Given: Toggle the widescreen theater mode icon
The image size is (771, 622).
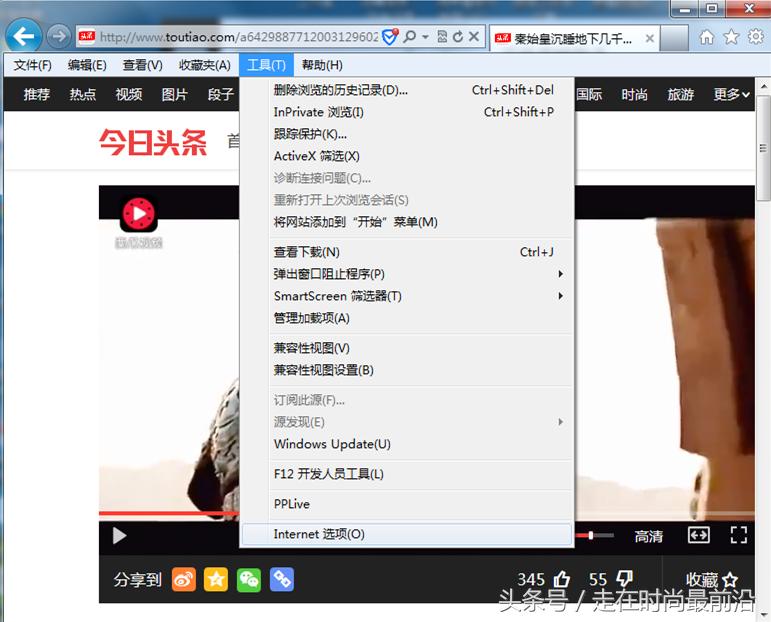Looking at the screenshot, I should [698, 535].
